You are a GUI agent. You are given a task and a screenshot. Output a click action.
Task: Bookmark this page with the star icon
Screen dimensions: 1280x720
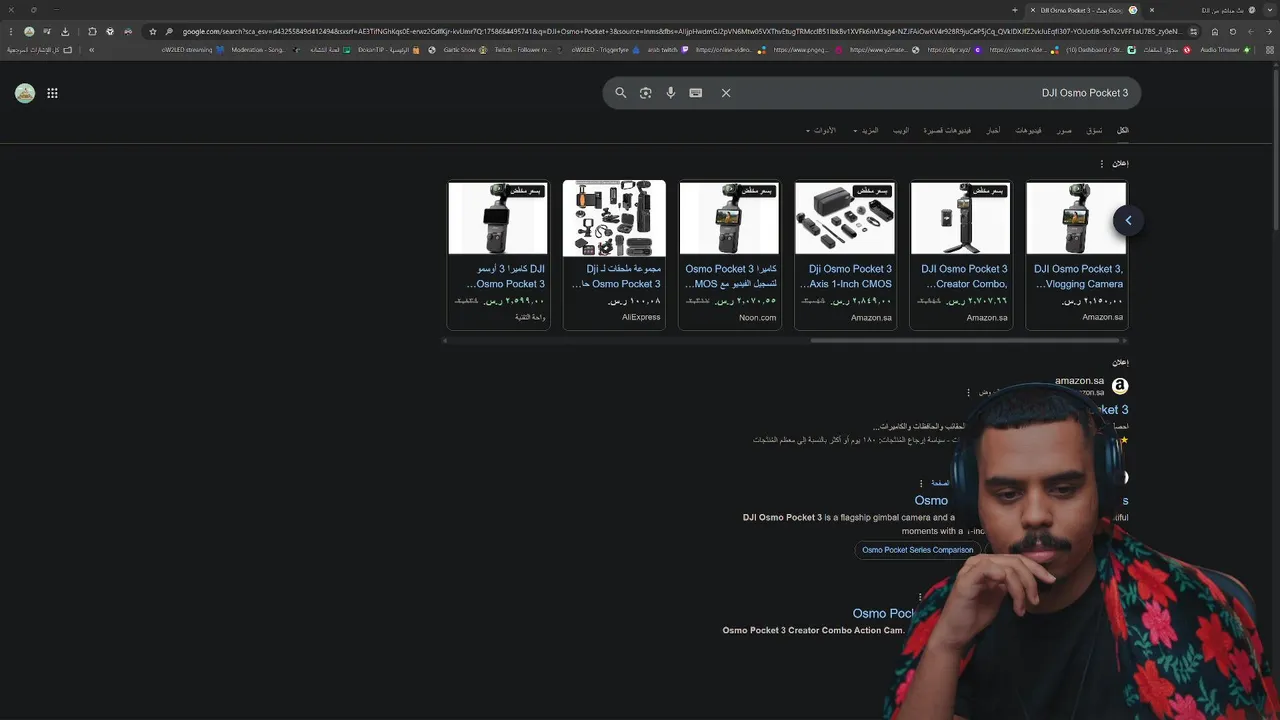click(x=153, y=31)
